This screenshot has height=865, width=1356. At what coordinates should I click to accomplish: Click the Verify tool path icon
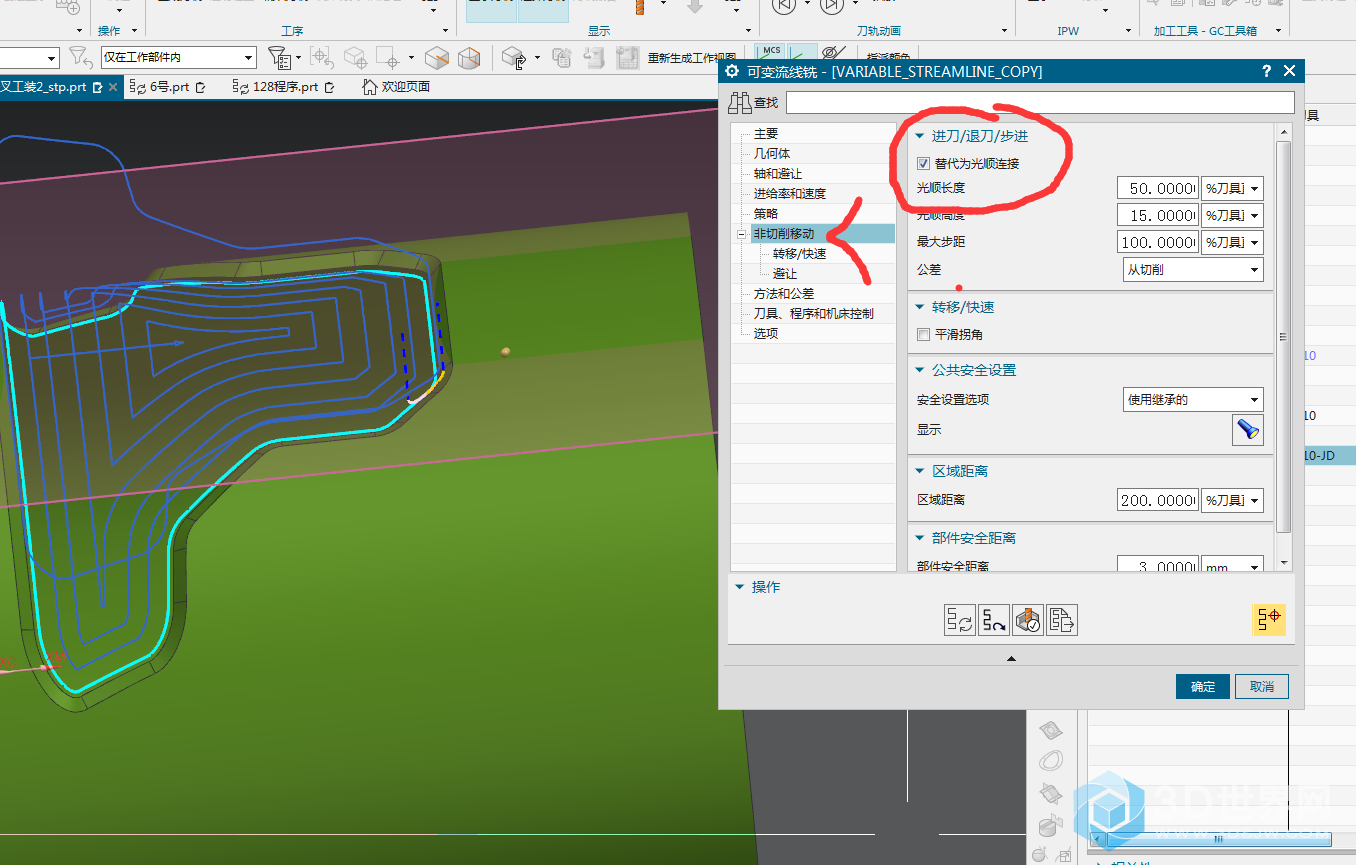[1028, 620]
